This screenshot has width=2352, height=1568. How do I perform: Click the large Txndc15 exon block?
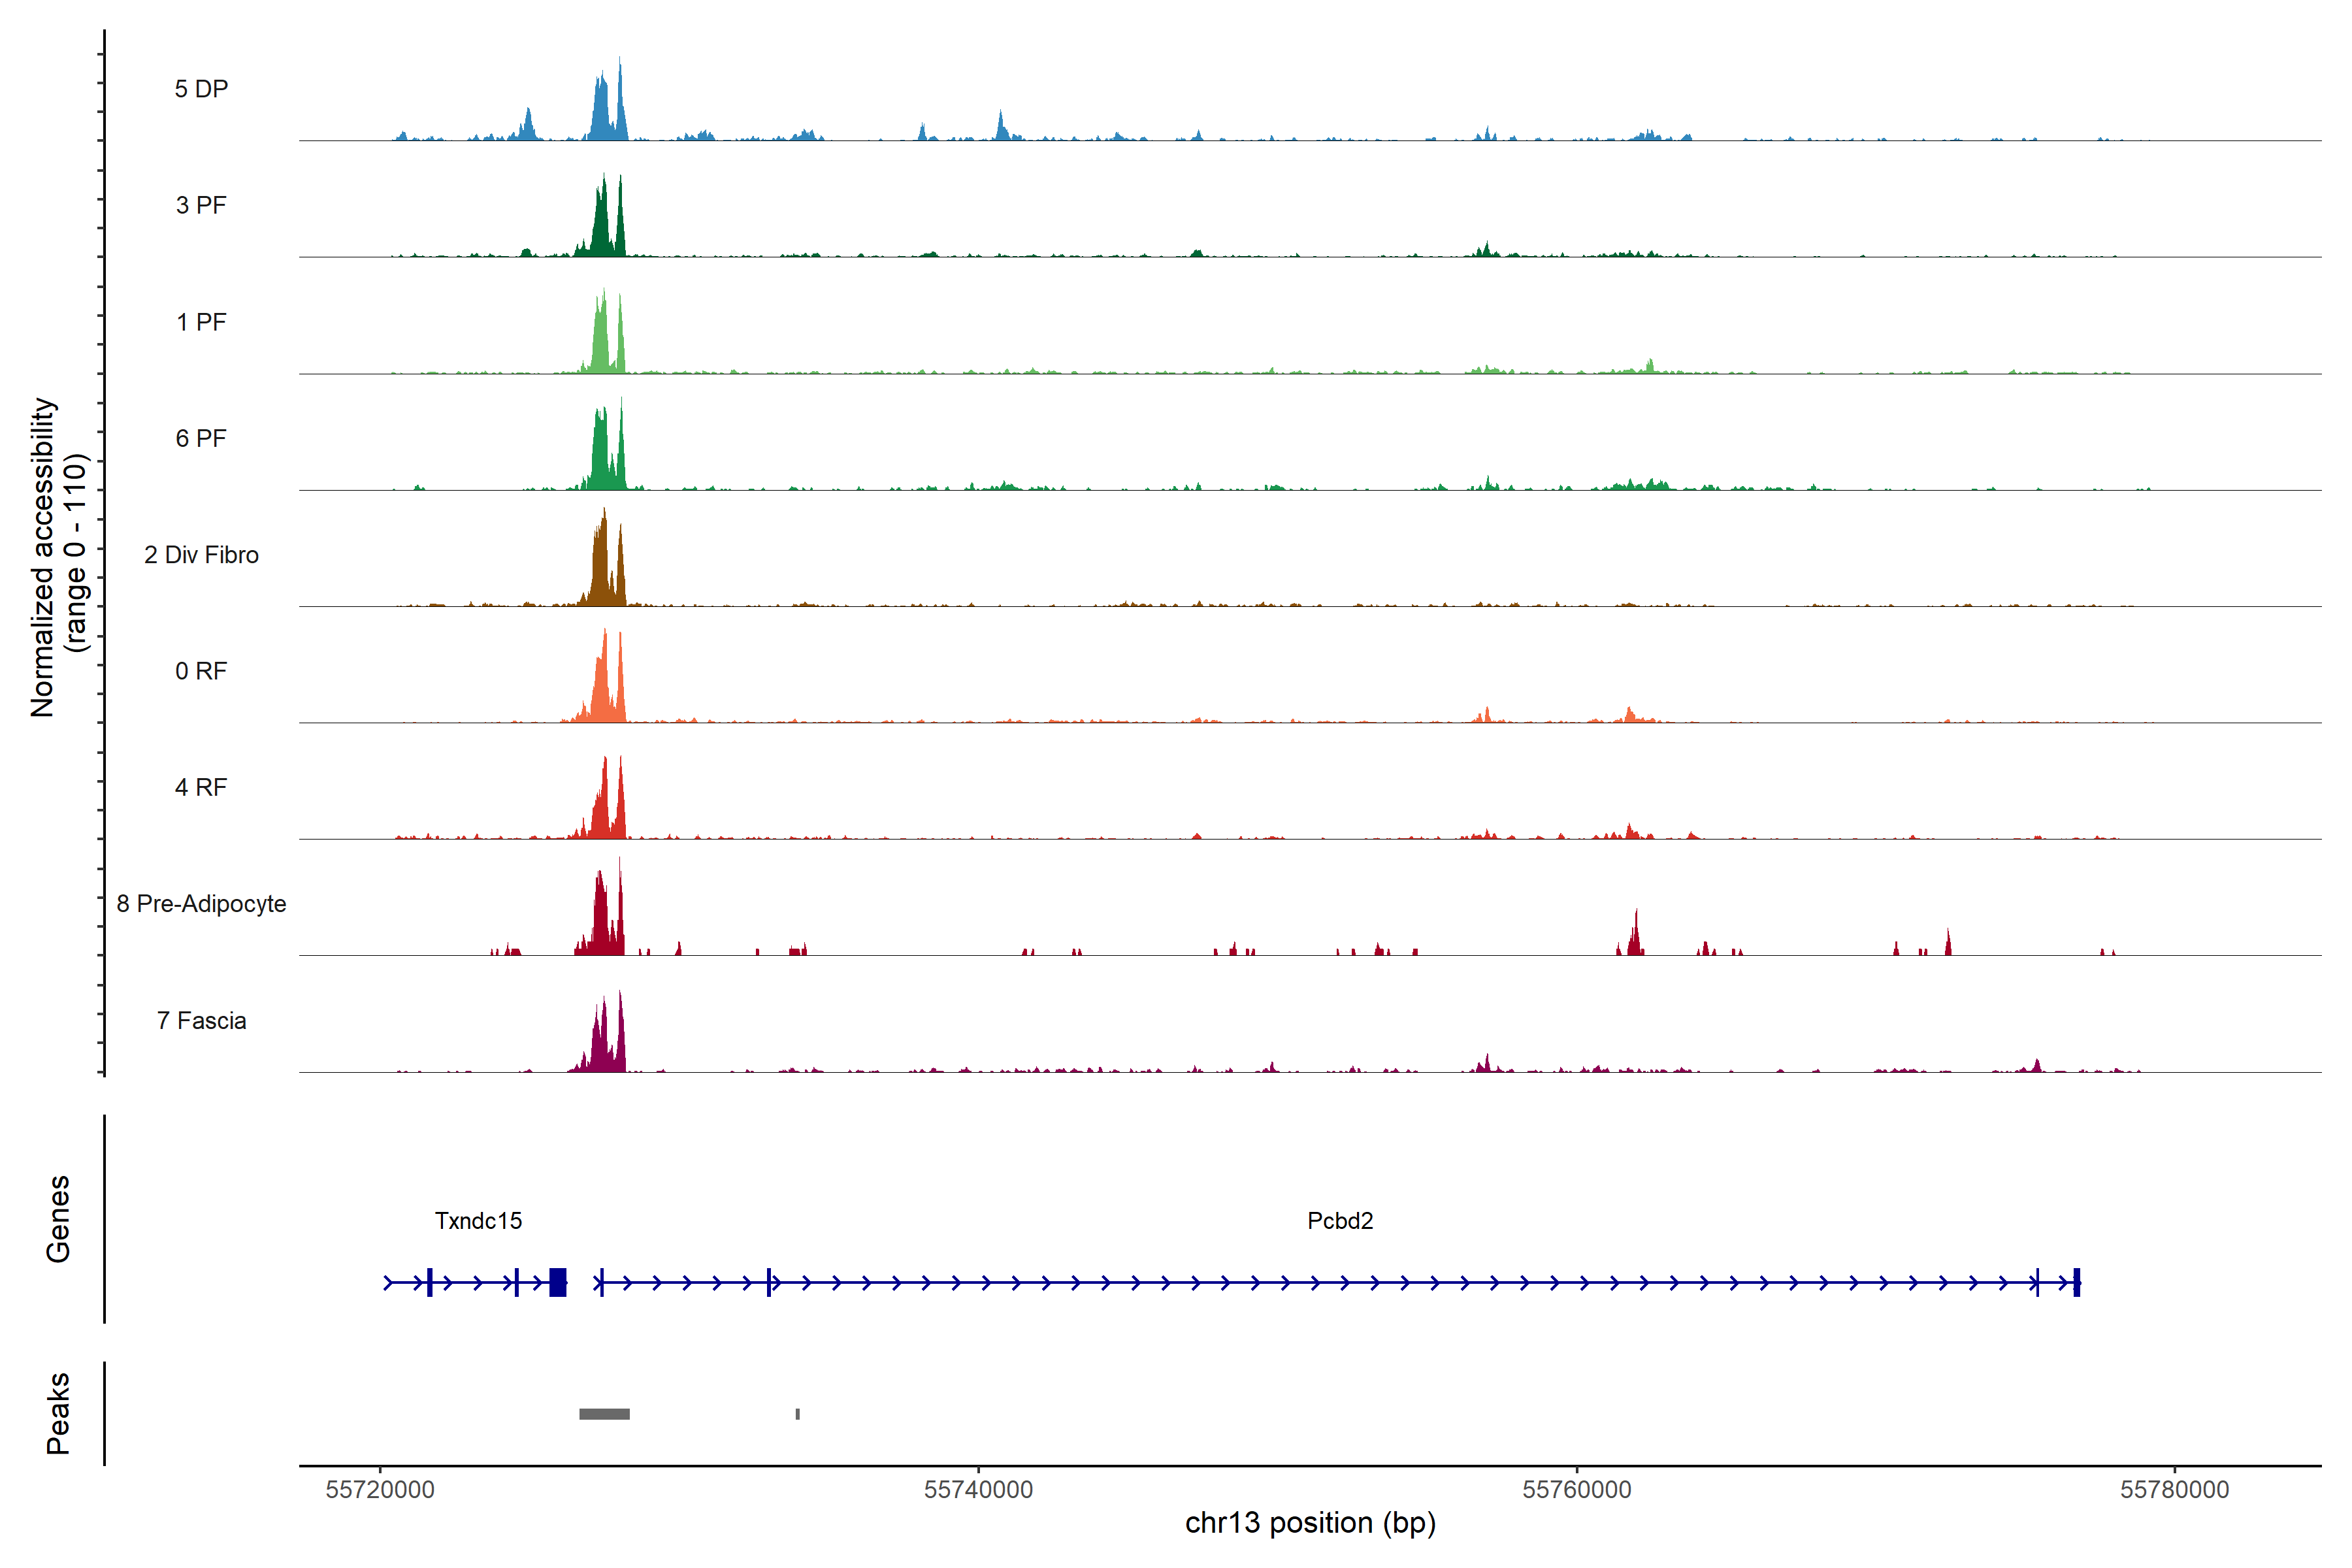pos(558,1282)
